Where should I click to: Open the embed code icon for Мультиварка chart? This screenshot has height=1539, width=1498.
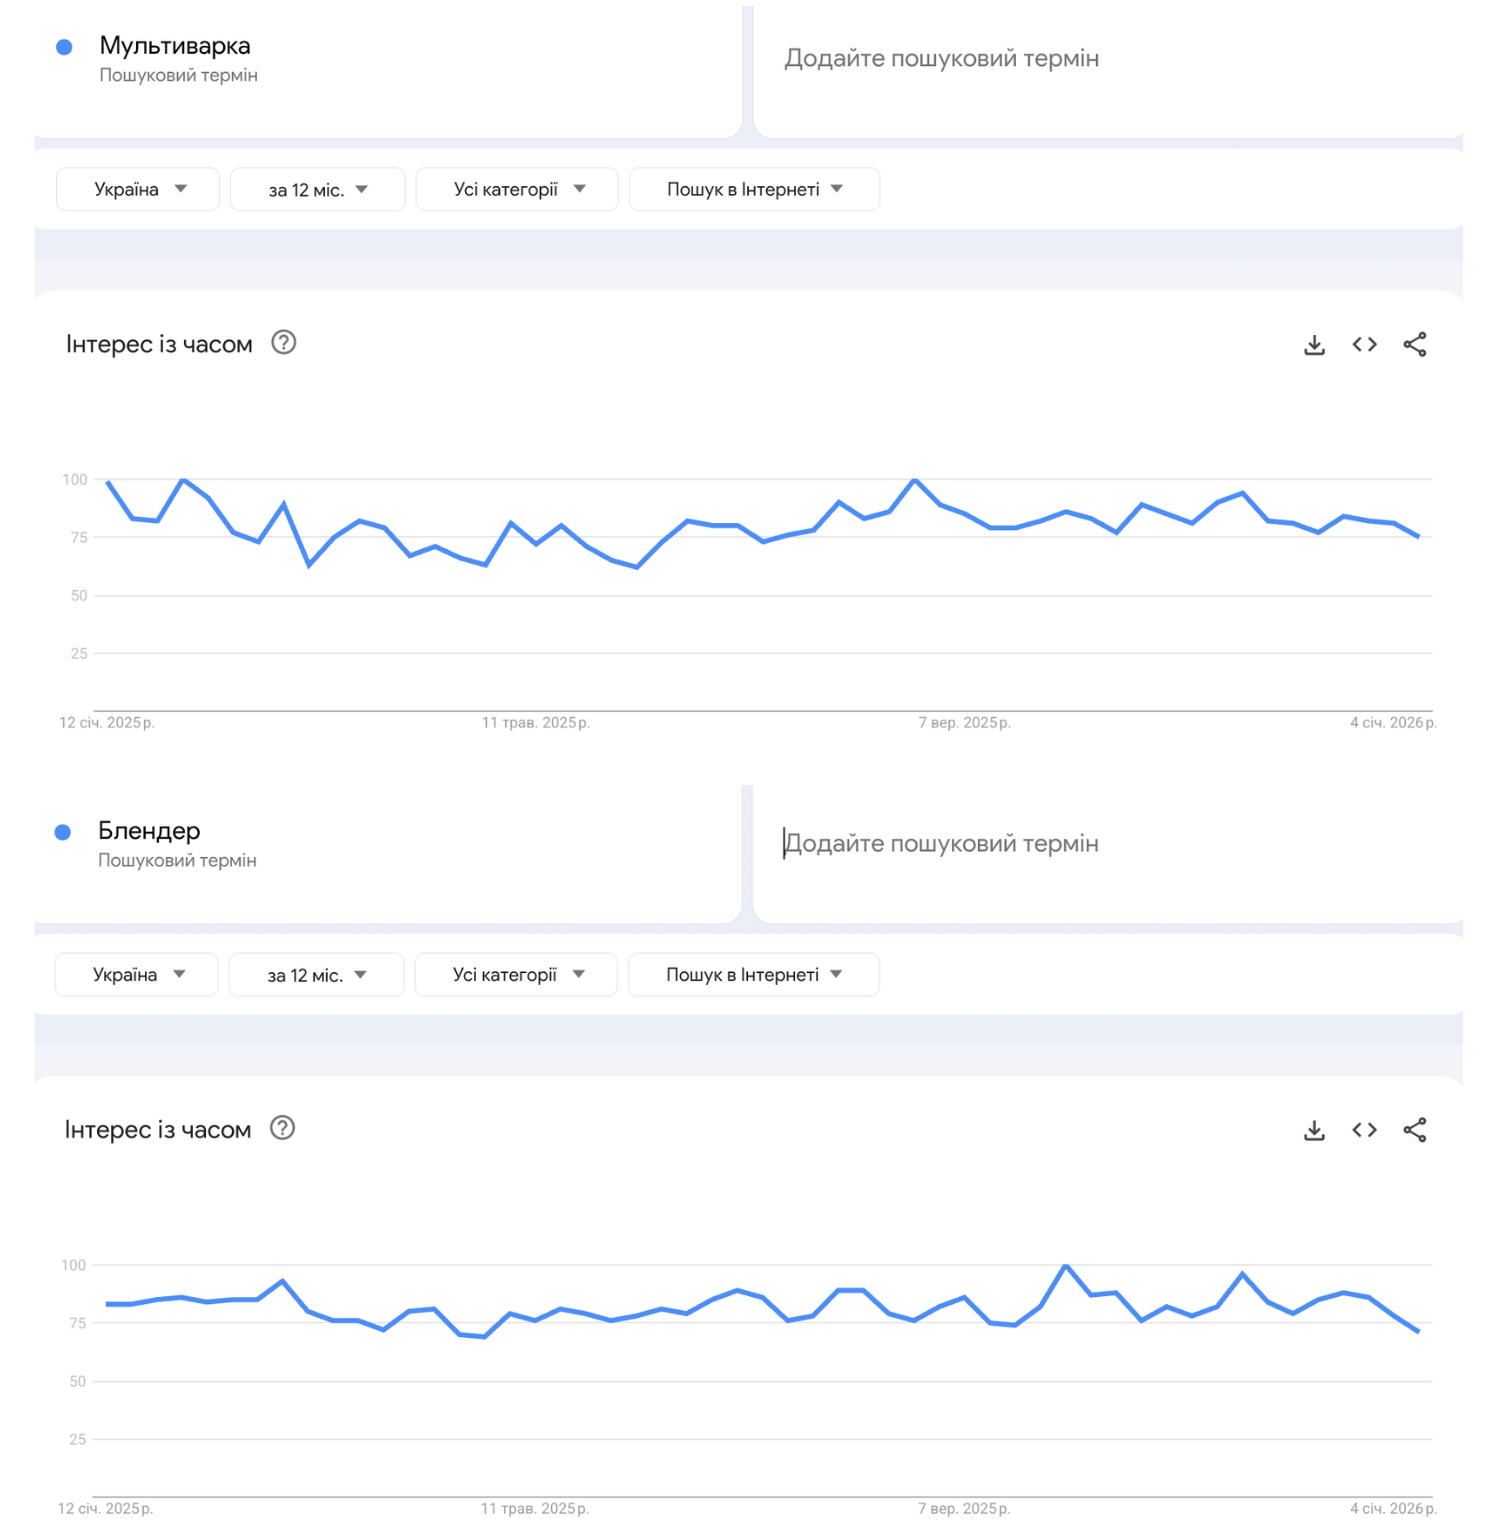click(1363, 344)
